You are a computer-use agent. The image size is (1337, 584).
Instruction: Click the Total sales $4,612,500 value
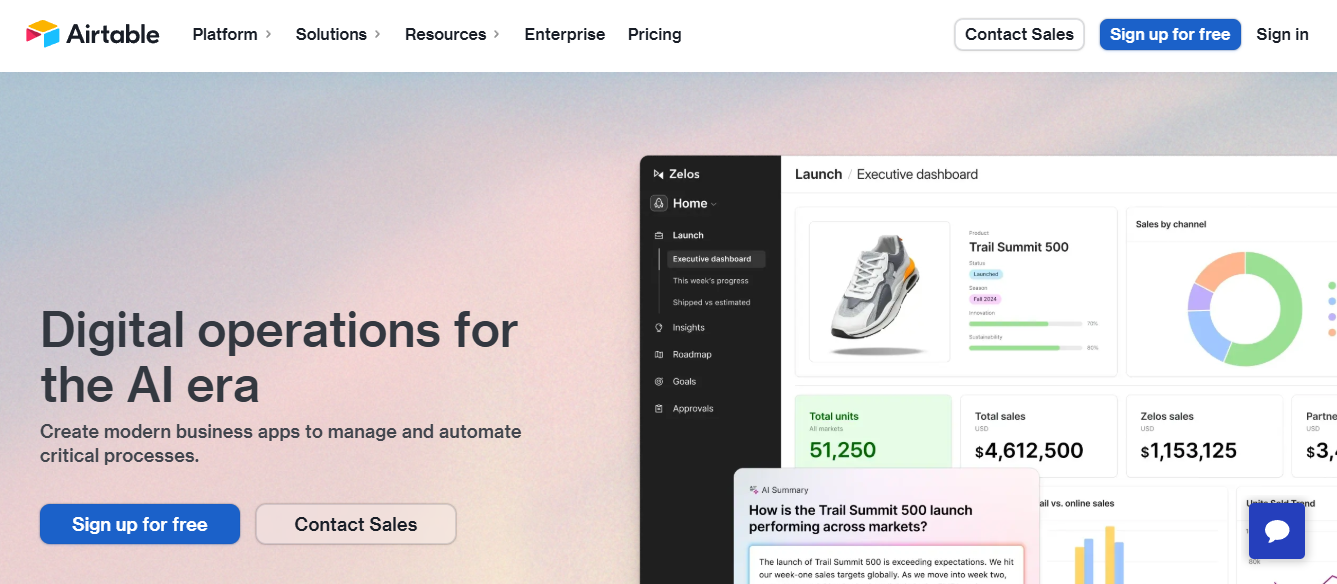point(1029,451)
